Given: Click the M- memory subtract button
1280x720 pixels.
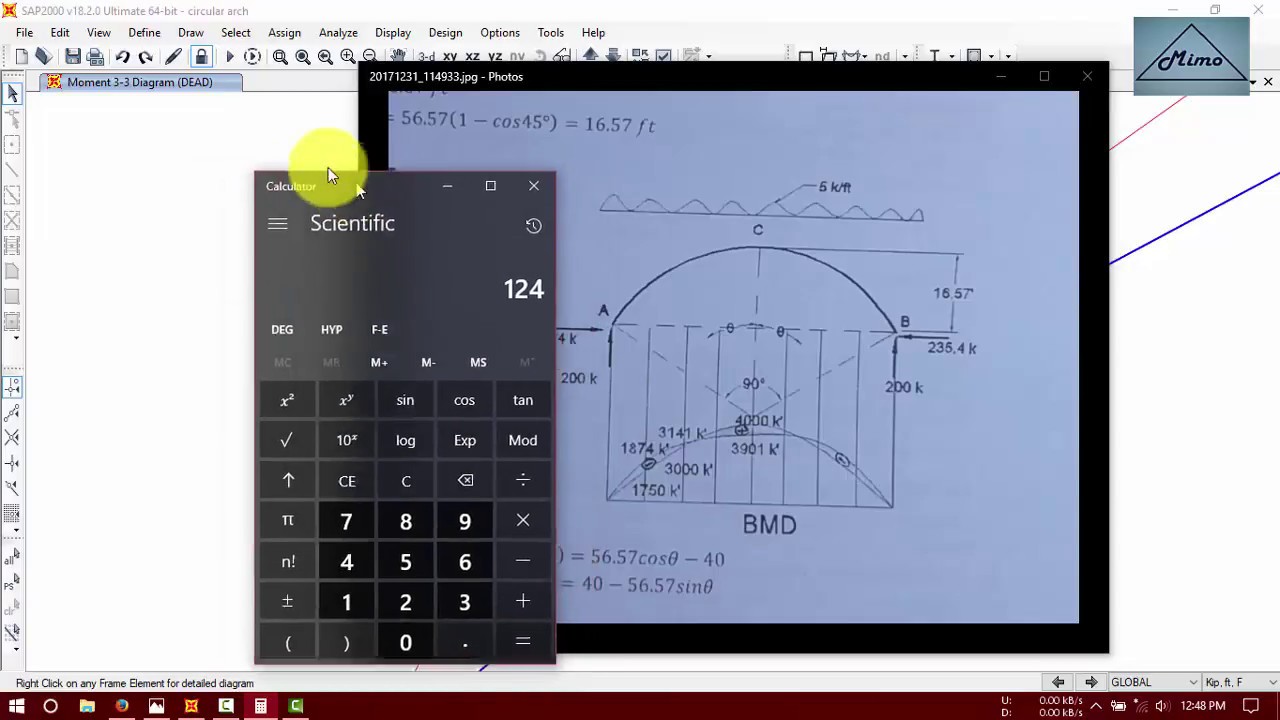Looking at the screenshot, I should point(428,362).
